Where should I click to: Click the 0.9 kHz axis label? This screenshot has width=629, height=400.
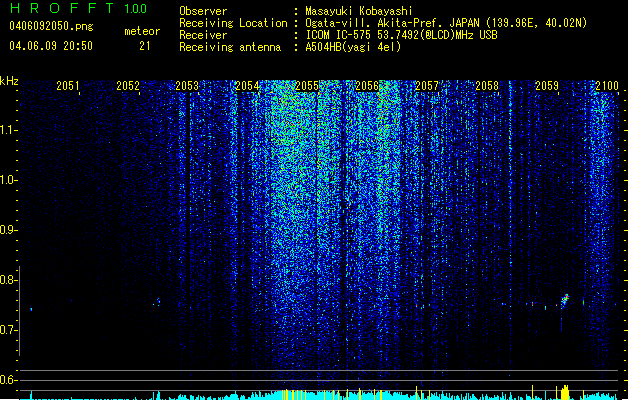[x=8, y=230]
